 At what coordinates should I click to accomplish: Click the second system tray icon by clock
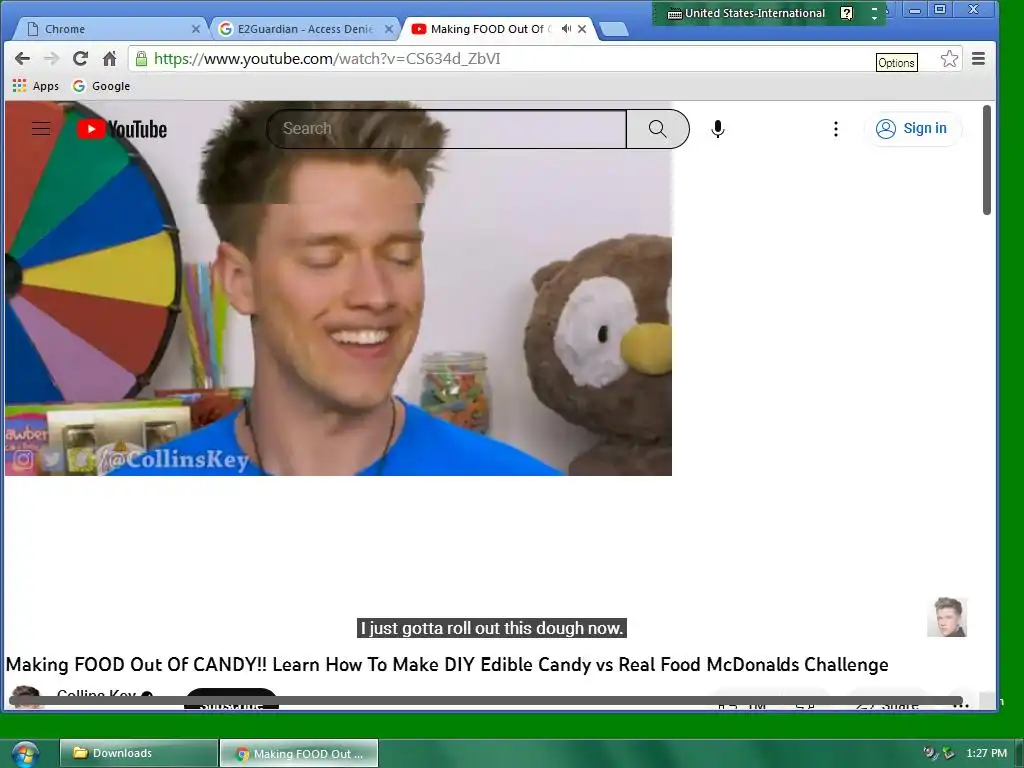(x=949, y=754)
